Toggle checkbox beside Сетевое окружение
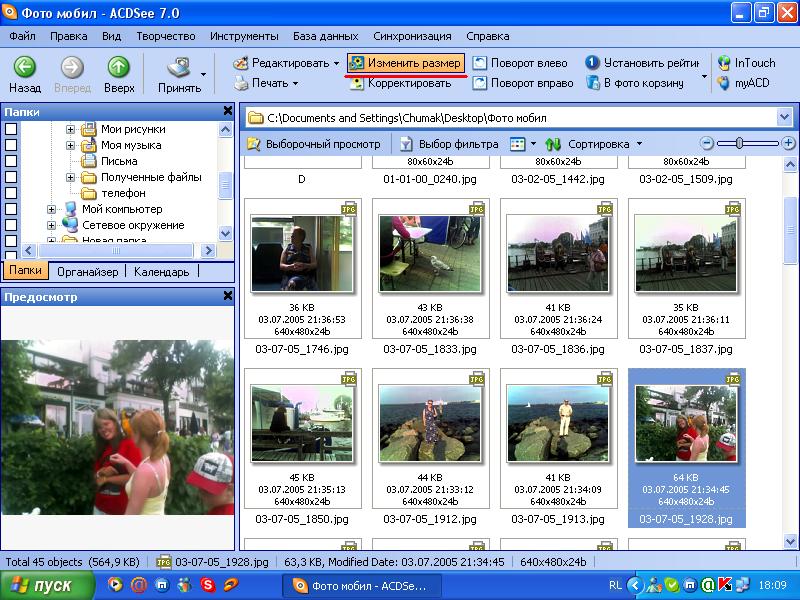Screen dimensions: 800x600 [x=11, y=225]
